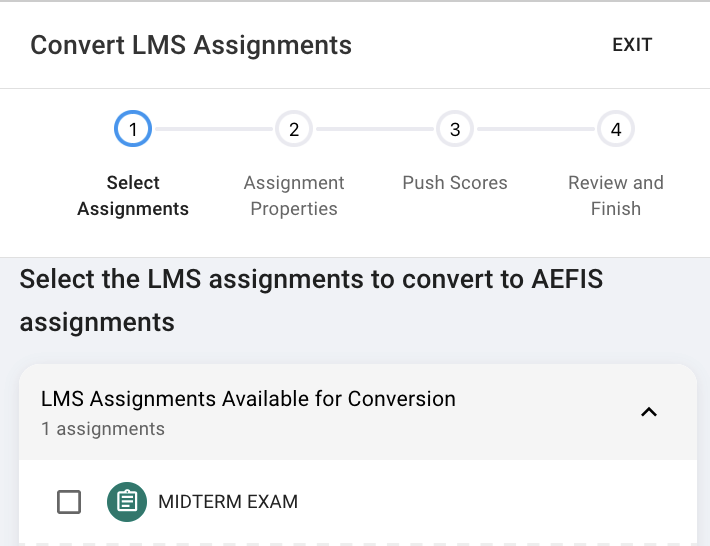Go to the Select Assignments step label

click(133, 196)
